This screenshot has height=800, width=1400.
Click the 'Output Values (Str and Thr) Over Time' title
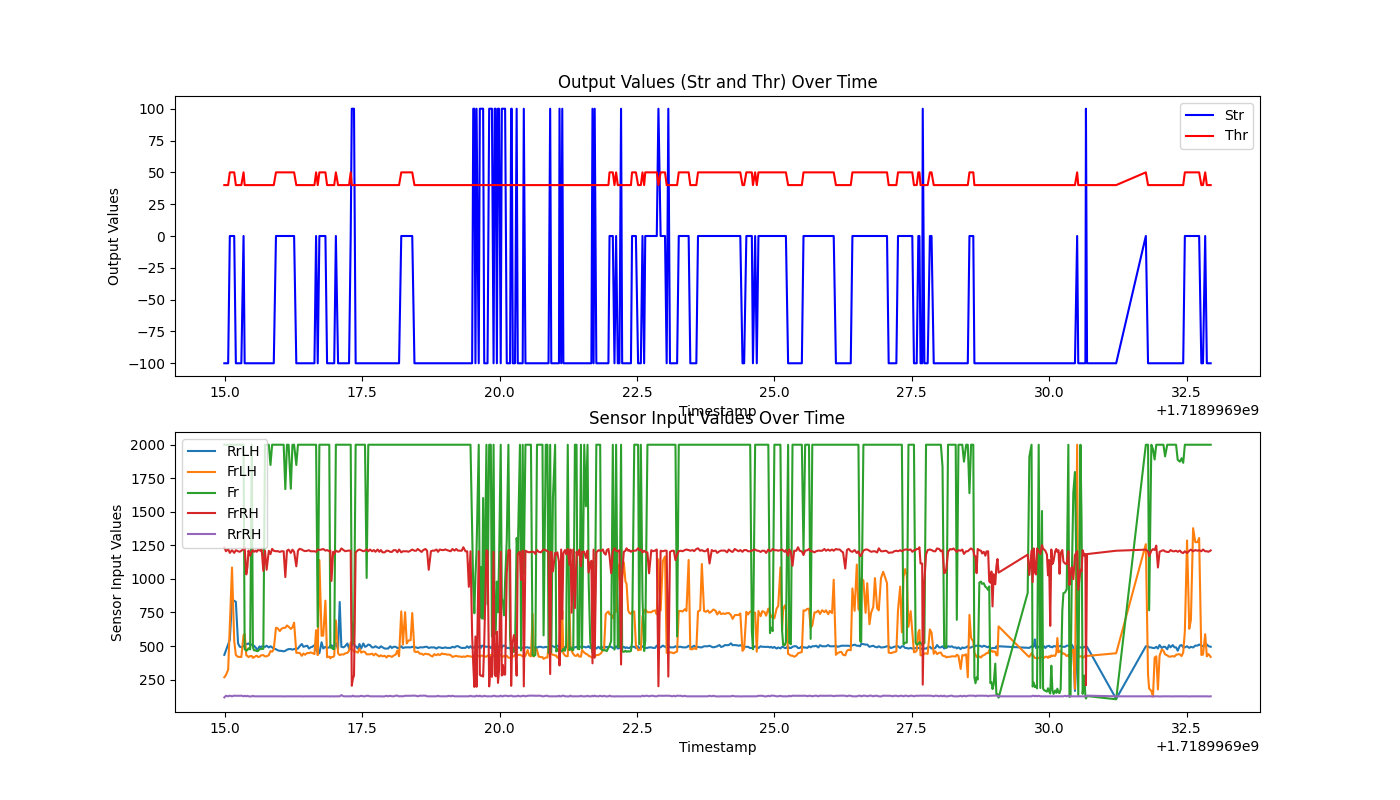pyautogui.click(x=717, y=82)
